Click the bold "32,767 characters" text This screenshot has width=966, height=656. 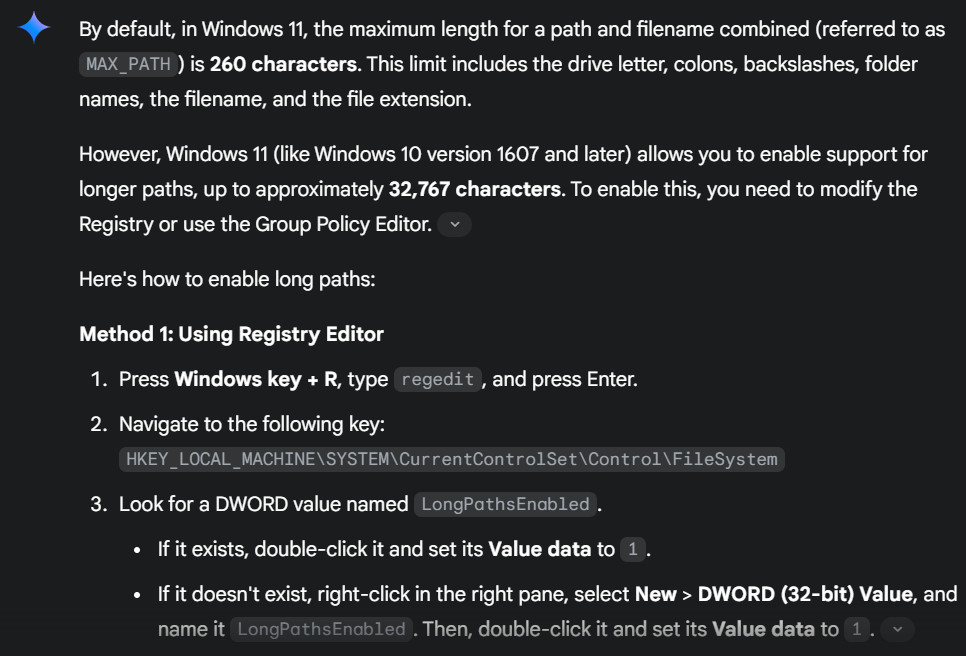(474, 189)
